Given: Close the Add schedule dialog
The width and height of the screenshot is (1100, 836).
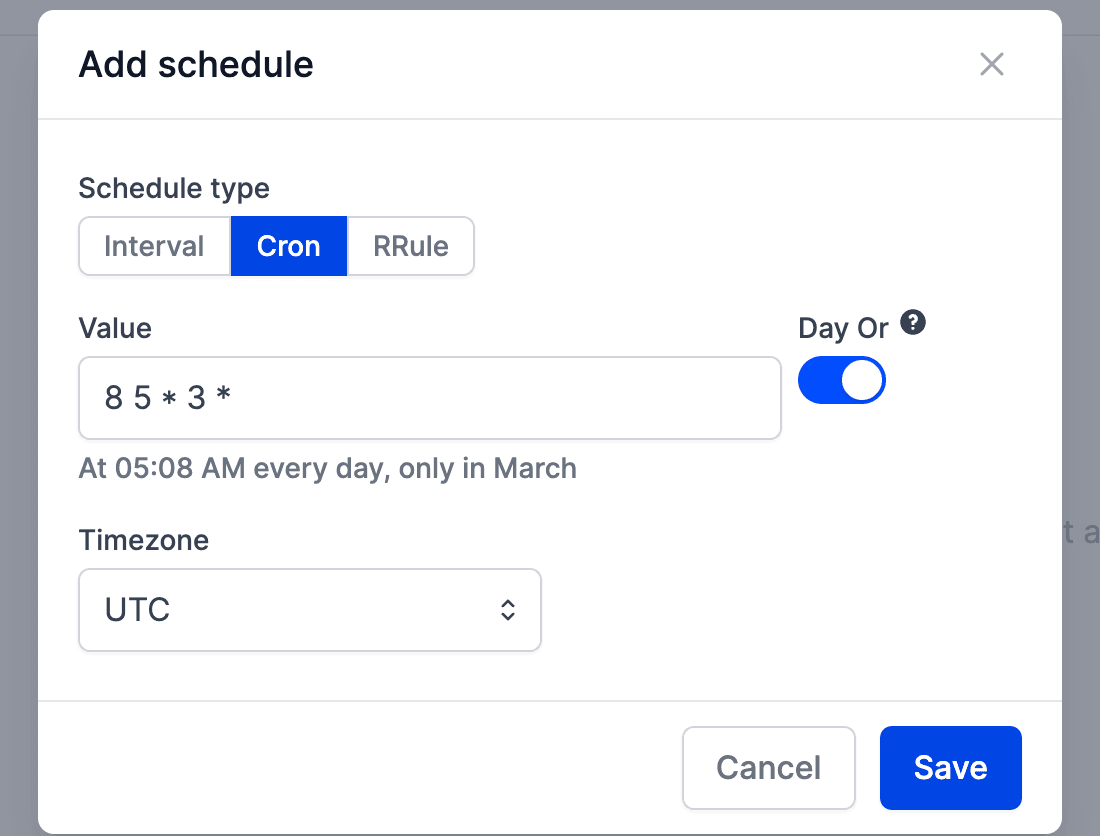Looking at the screenshot, I should tap(991, 65).
